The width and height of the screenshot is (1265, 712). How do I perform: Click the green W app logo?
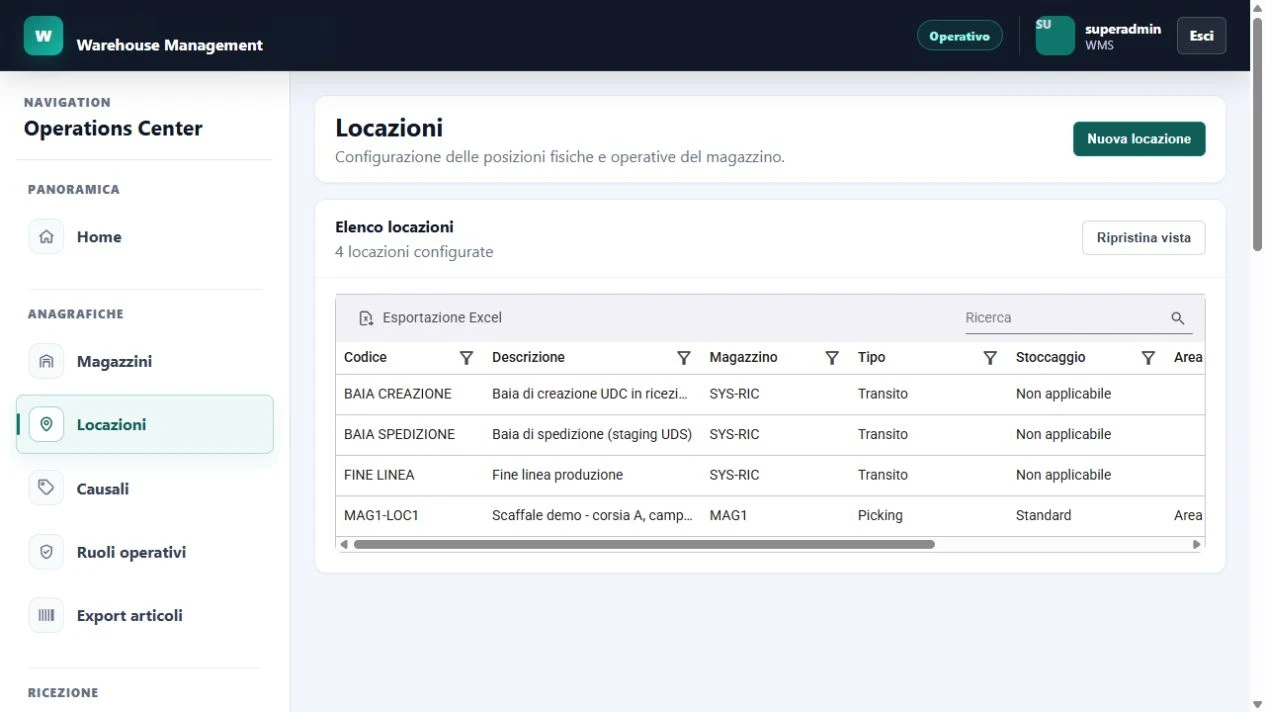pyautogui.click(x=43, y=36)
